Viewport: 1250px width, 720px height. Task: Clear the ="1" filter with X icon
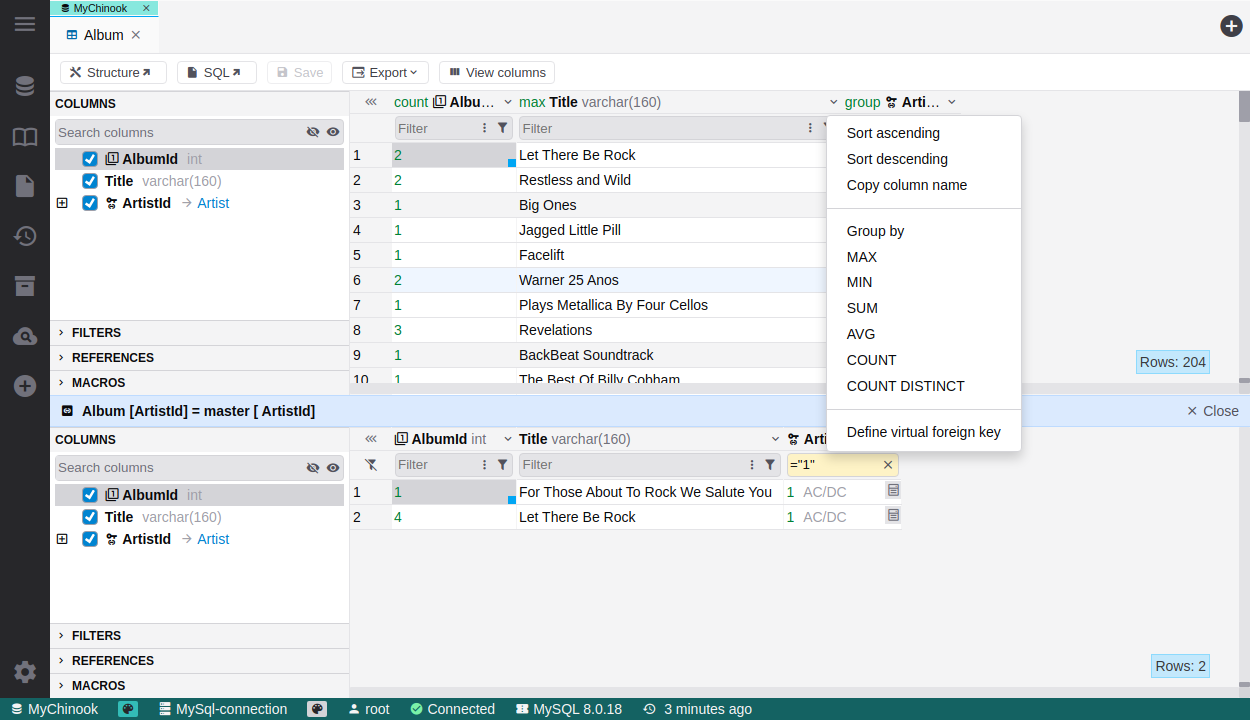[x=887, y=465]
